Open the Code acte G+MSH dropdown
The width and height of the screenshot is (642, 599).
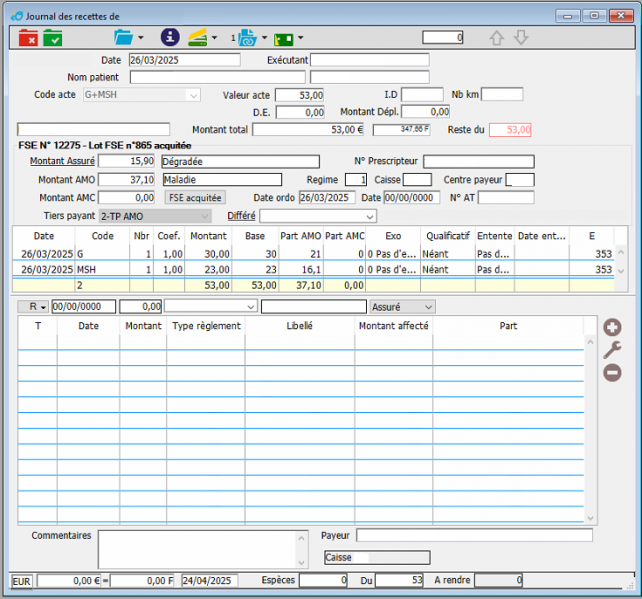coord(193,95)
